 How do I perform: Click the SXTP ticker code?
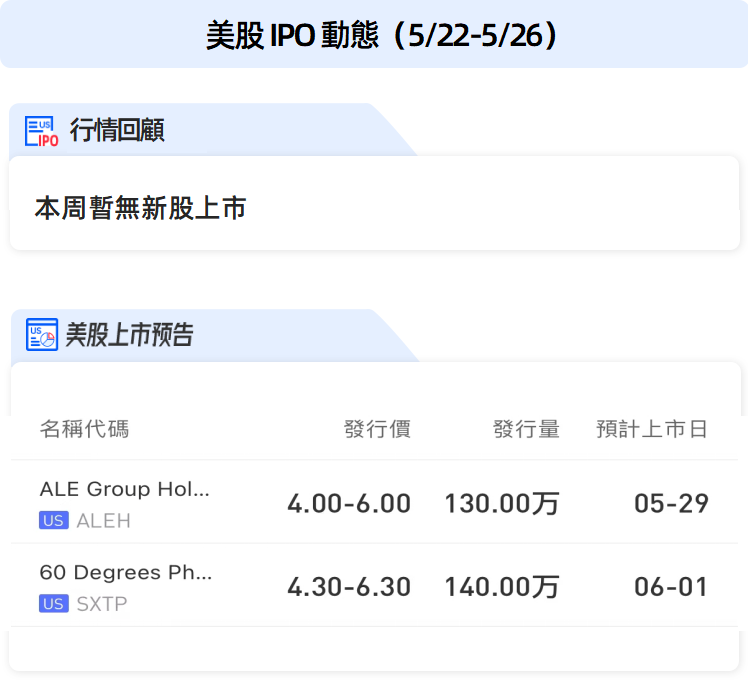[102, 604]
